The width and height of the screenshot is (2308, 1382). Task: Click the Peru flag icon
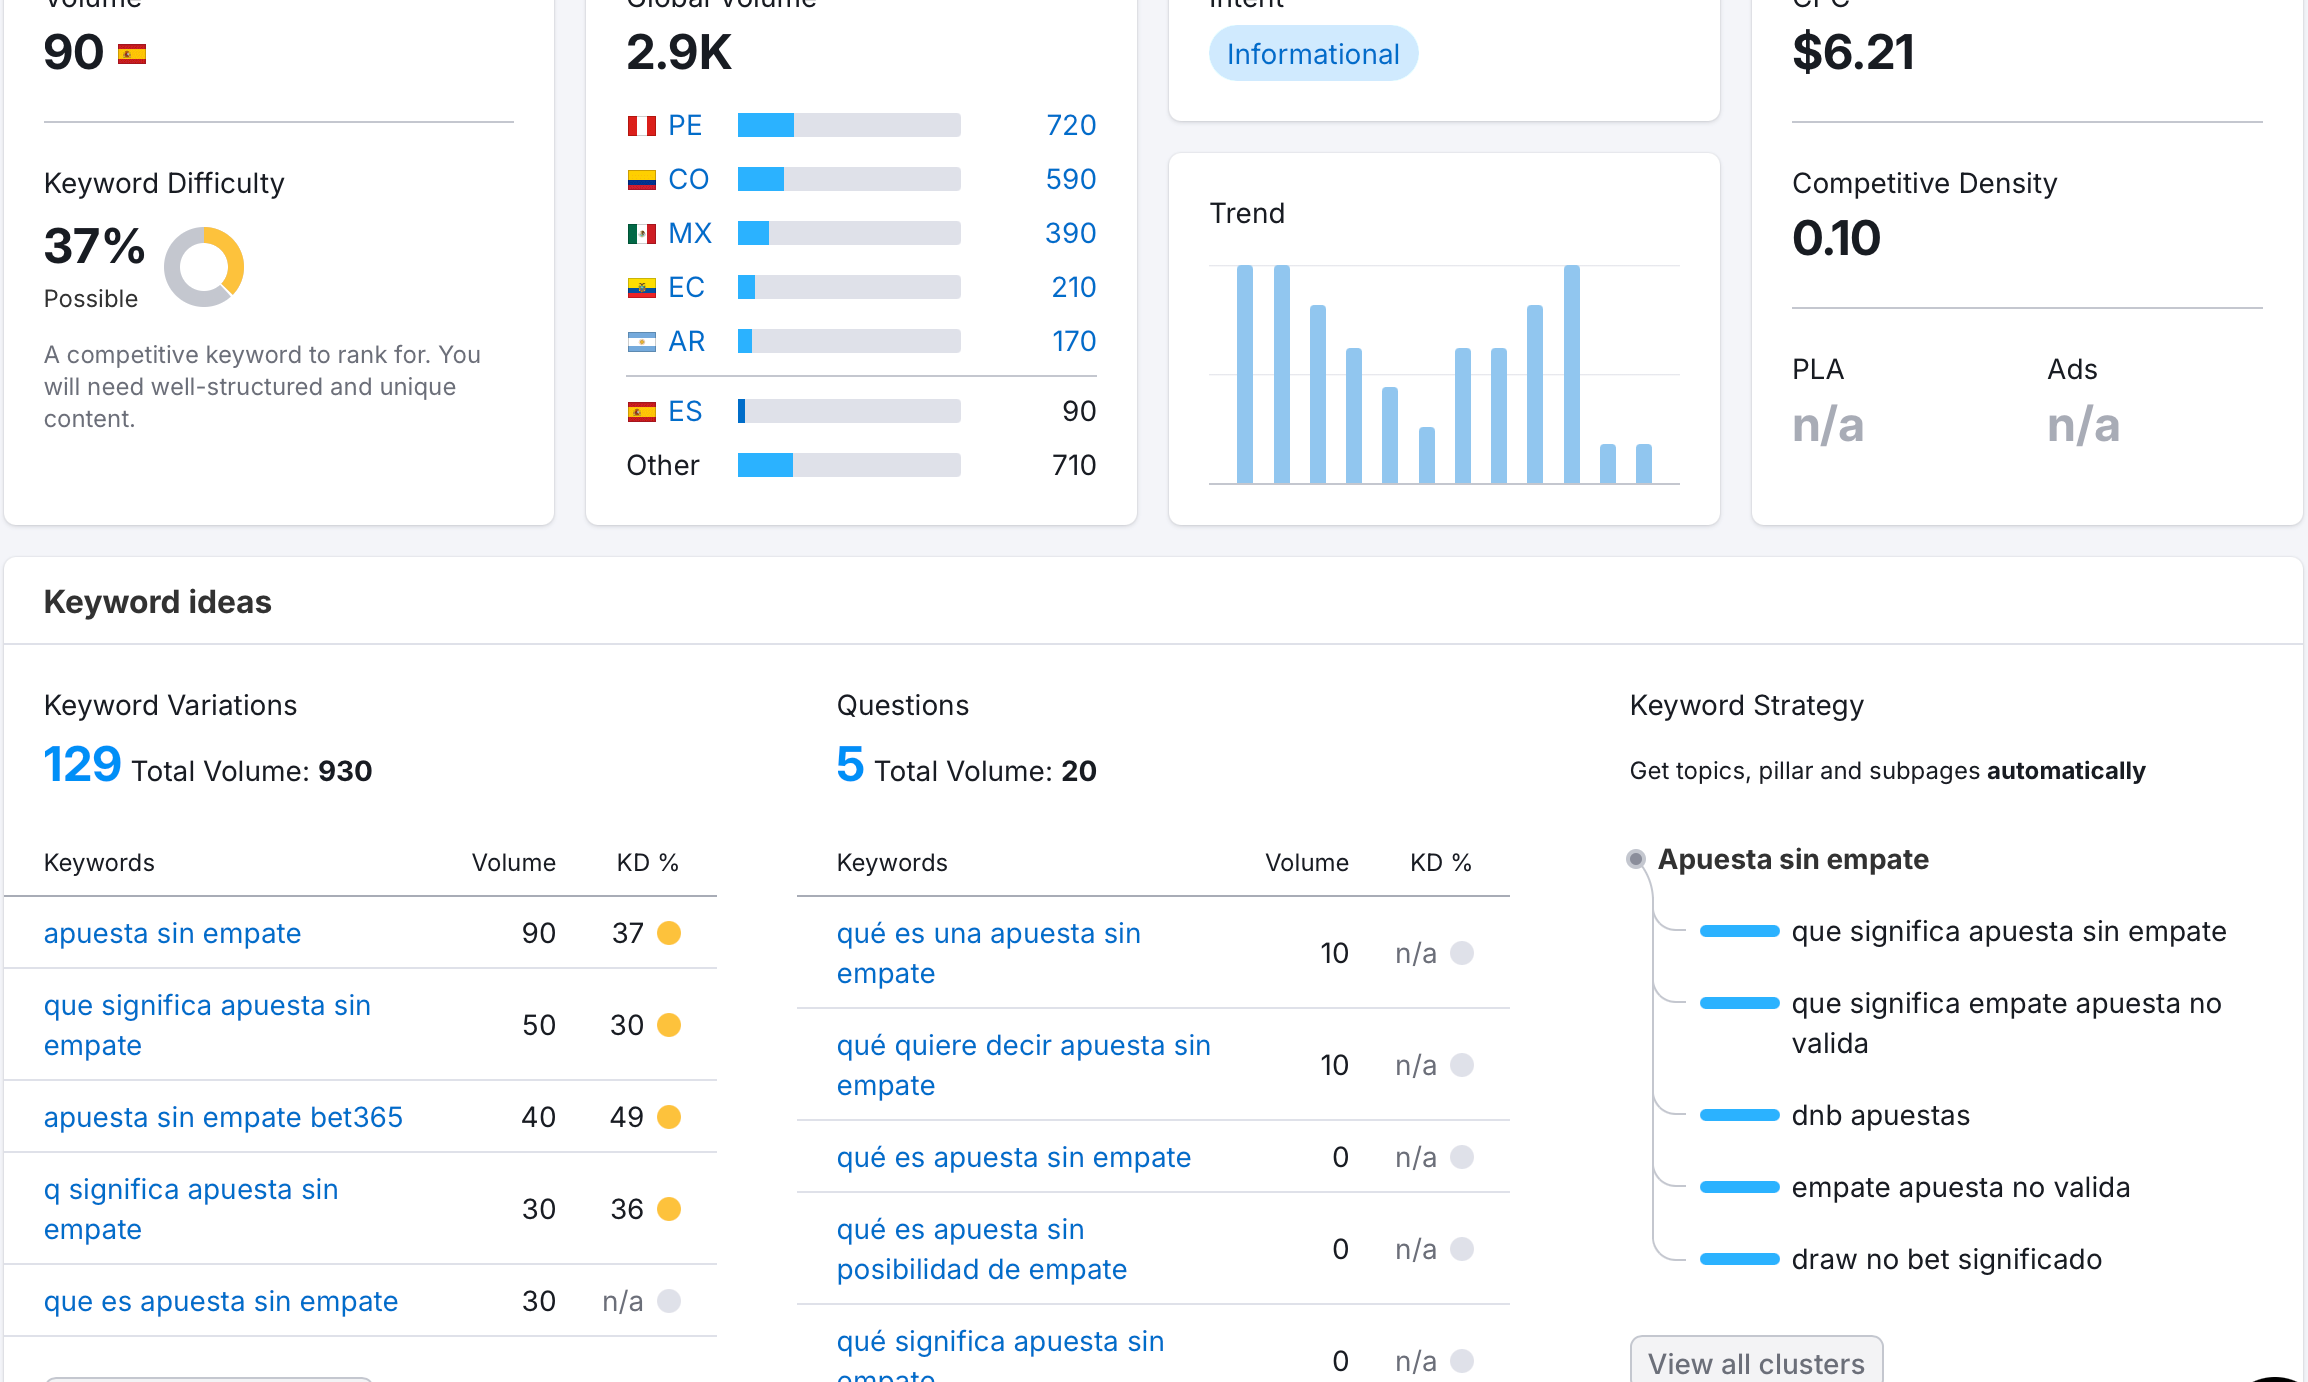[641, 126]
